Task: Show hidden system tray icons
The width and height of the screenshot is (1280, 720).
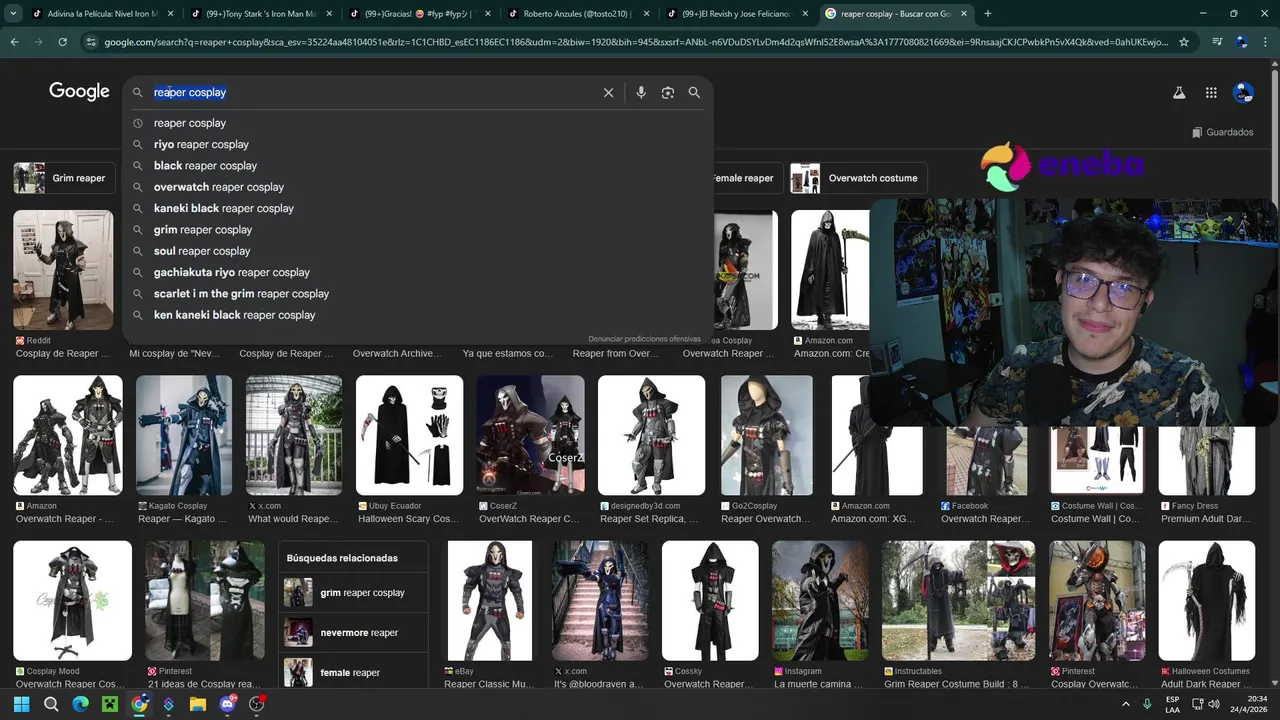Action: coord(1125,704)
